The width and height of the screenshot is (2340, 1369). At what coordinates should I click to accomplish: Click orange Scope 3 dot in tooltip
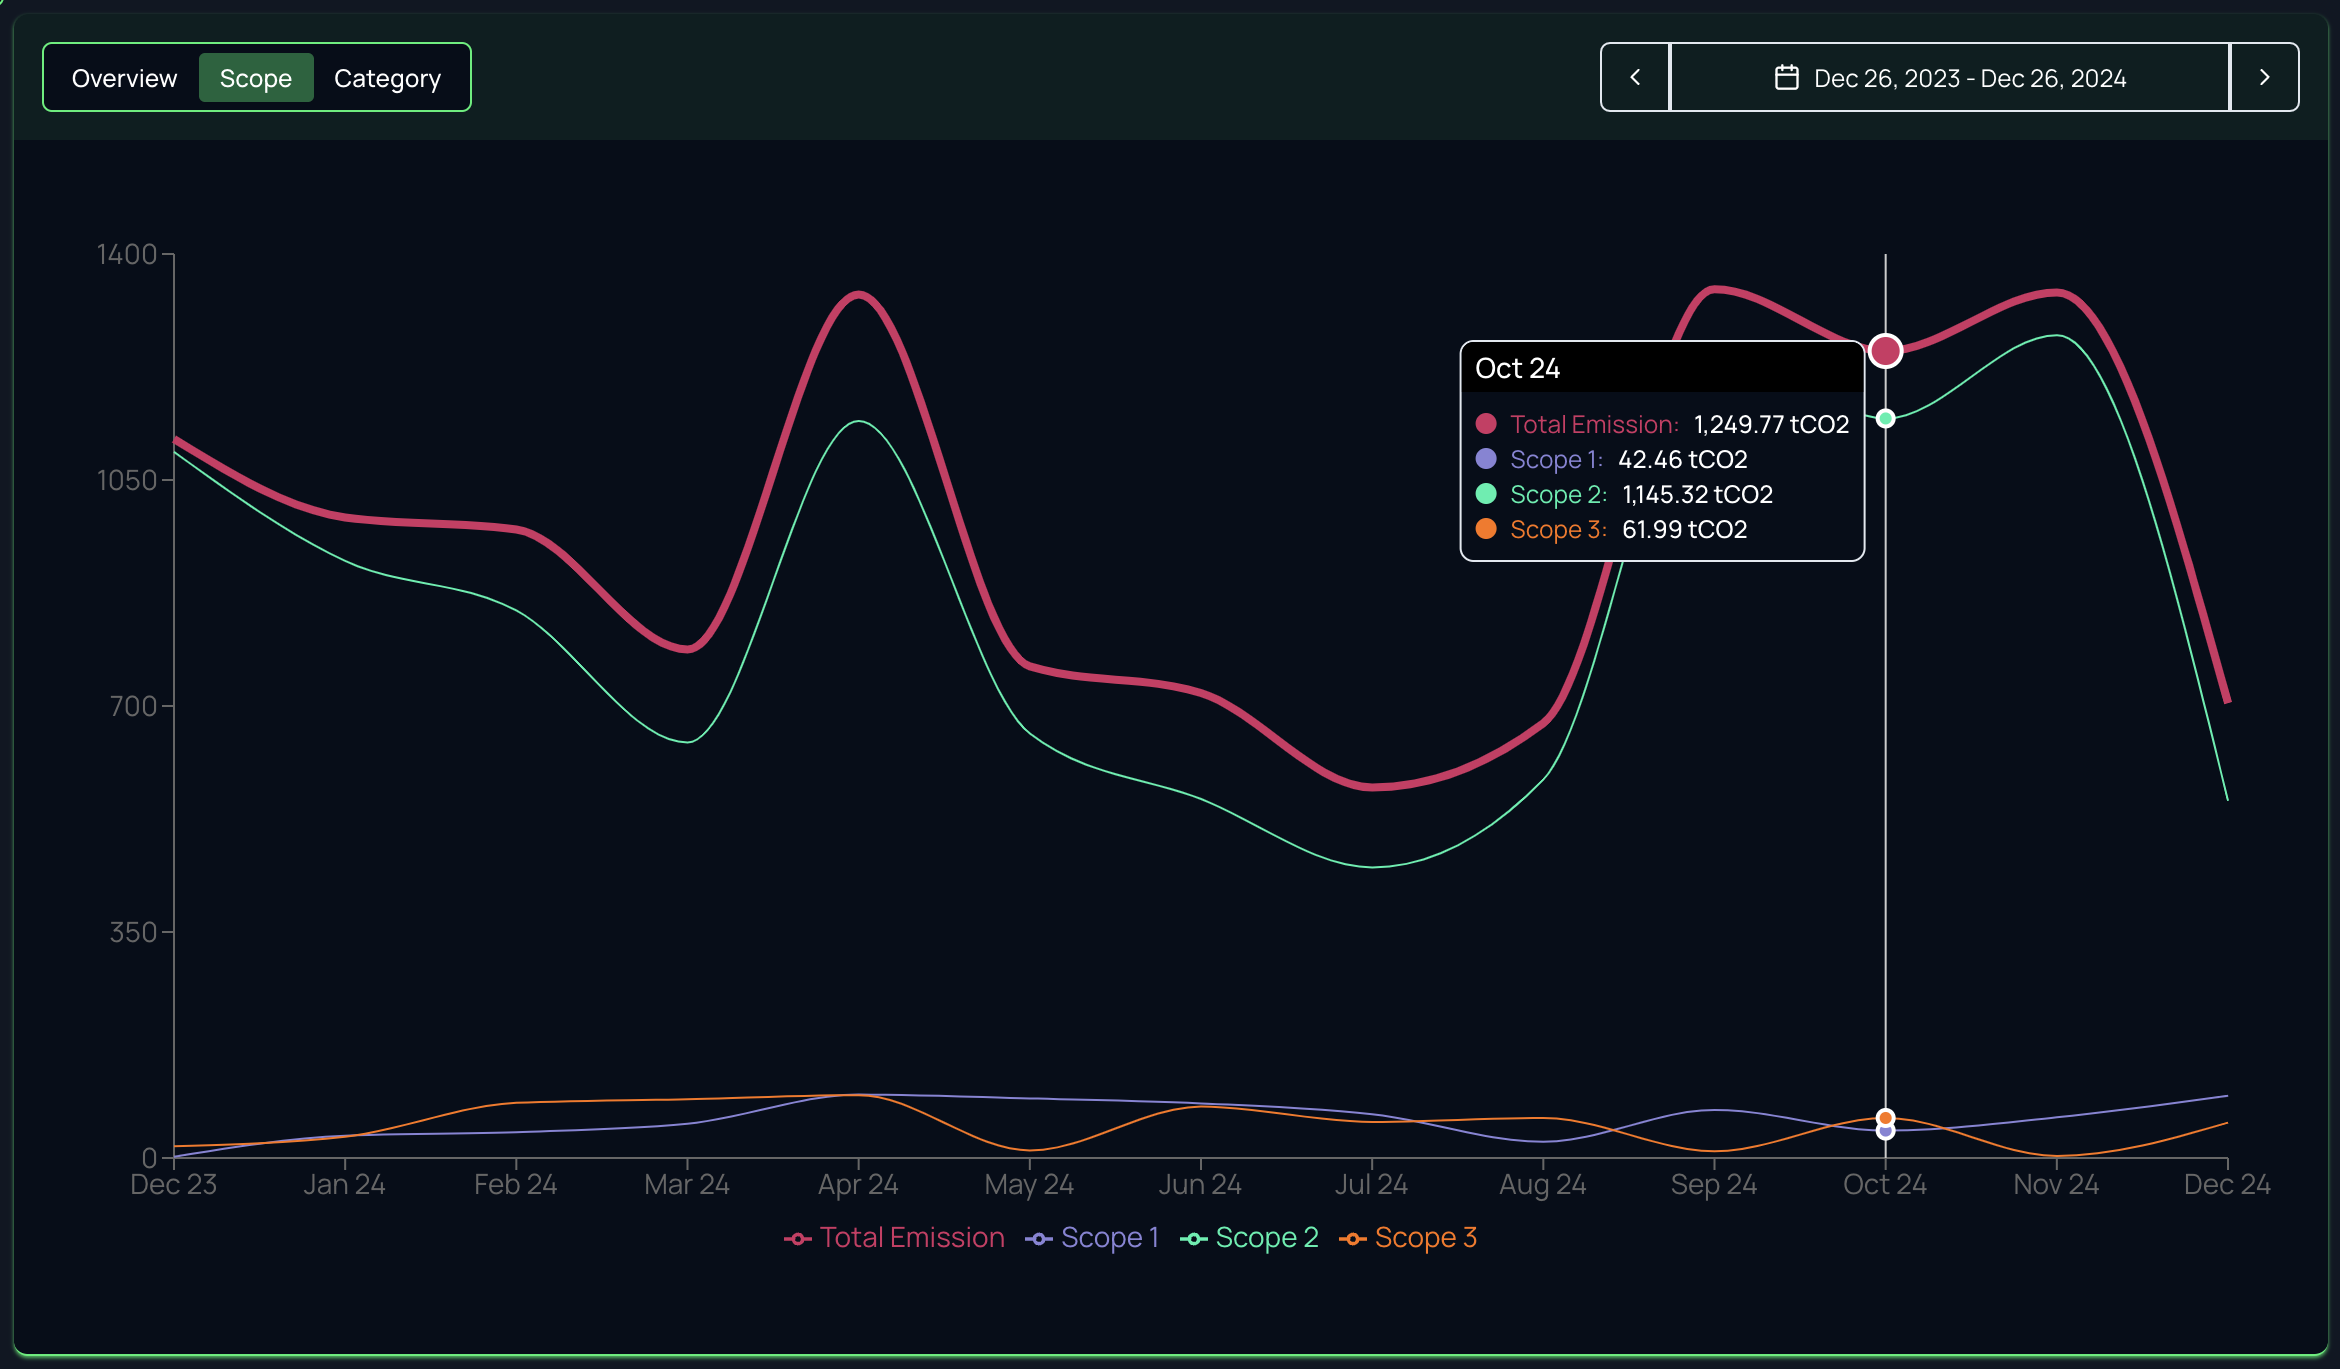click(1486, 529)
